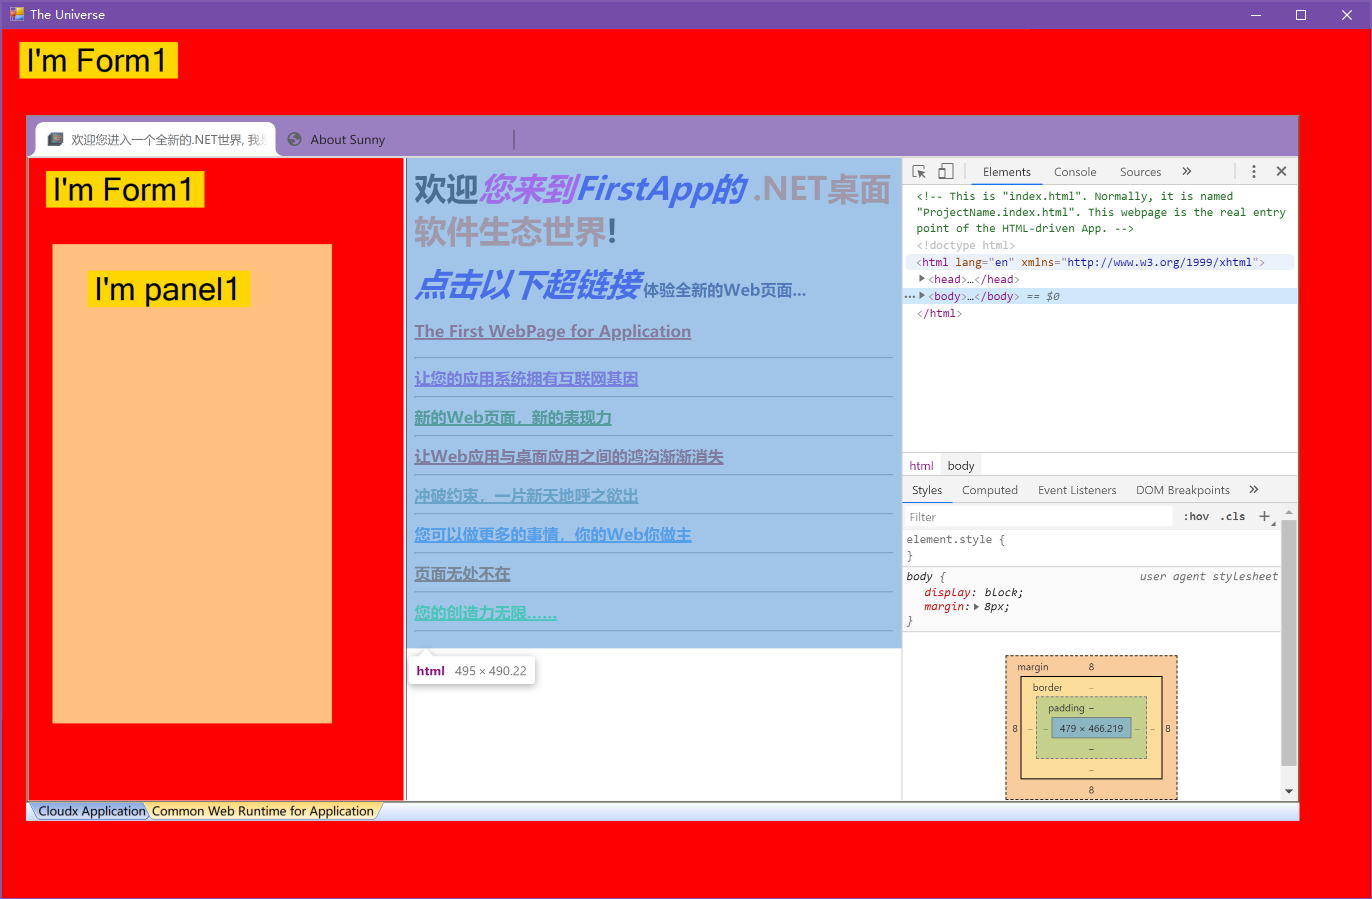Viewport: 1372px width, 899px height.
Task: Click the ellipsis beside the body node
Action: click(909, 297)
